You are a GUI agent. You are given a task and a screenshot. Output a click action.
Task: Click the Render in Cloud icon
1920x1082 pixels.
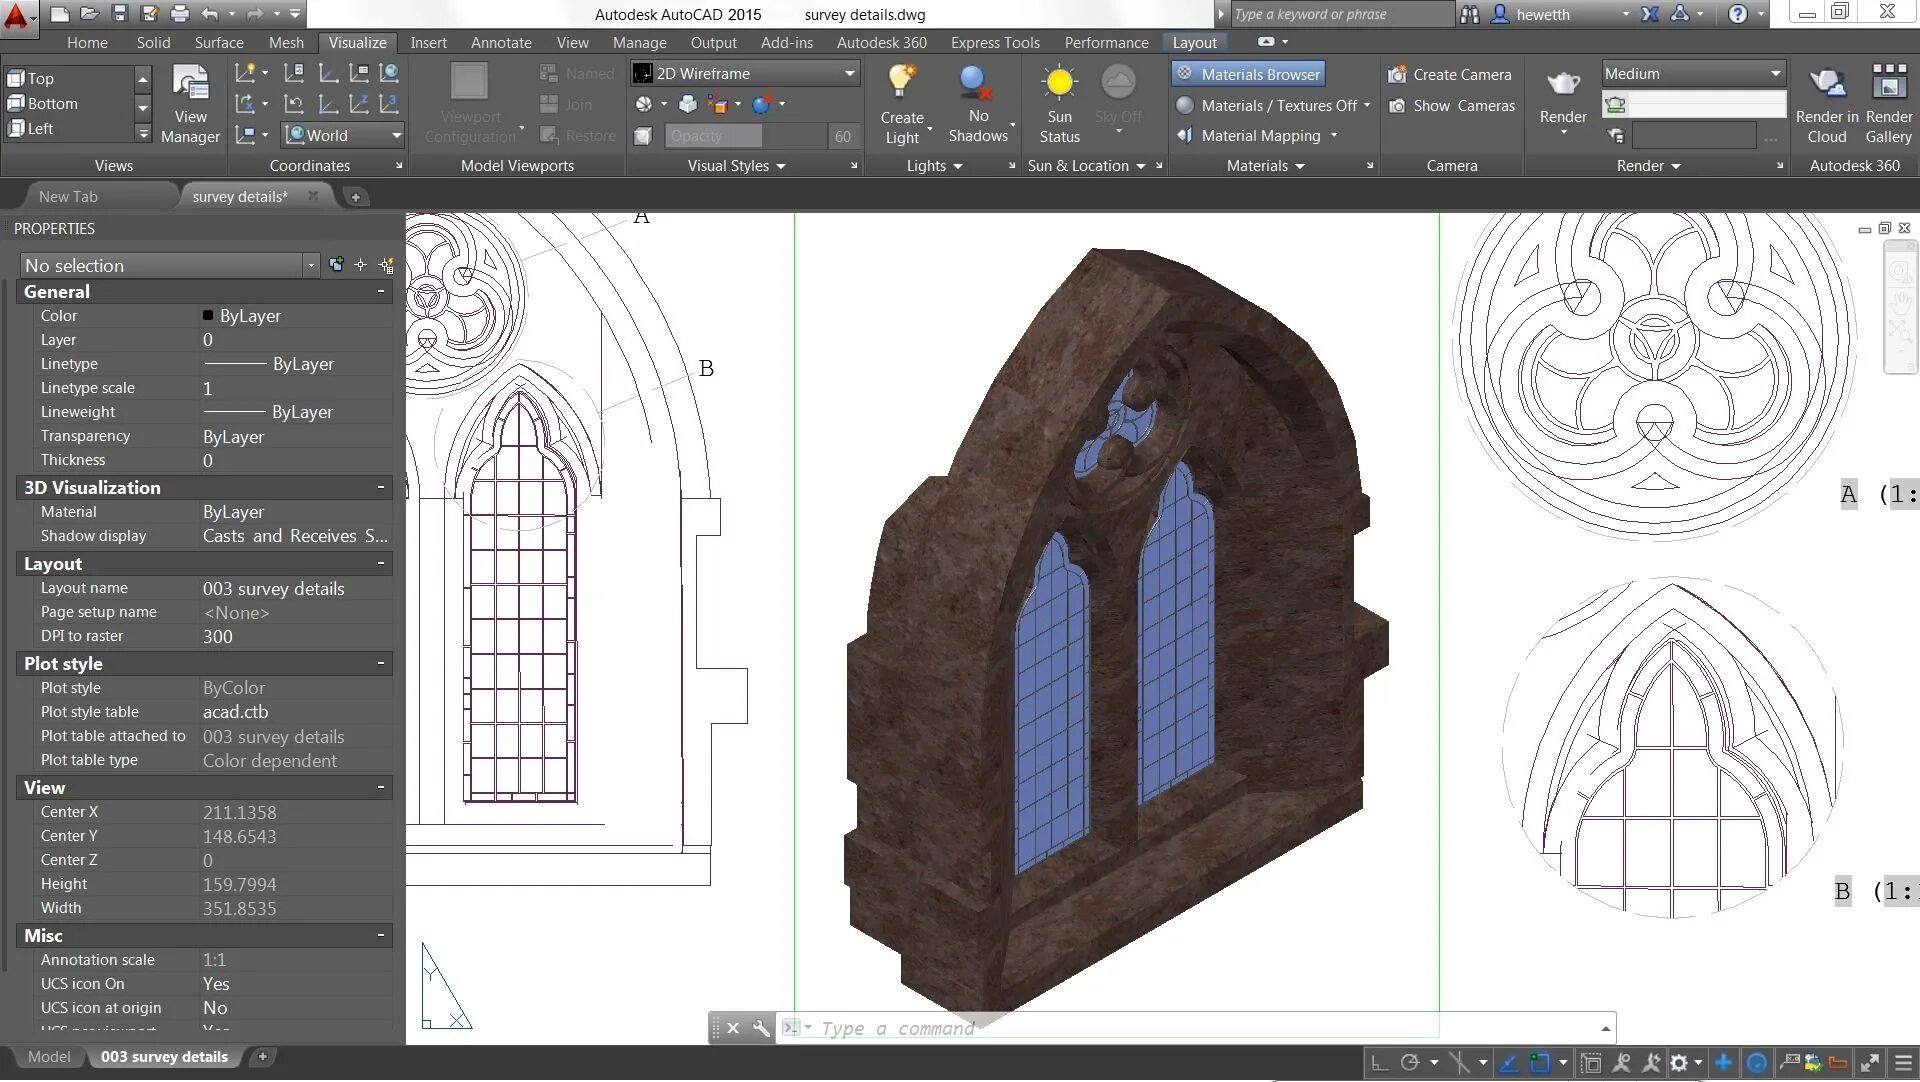click(1826, 83)
